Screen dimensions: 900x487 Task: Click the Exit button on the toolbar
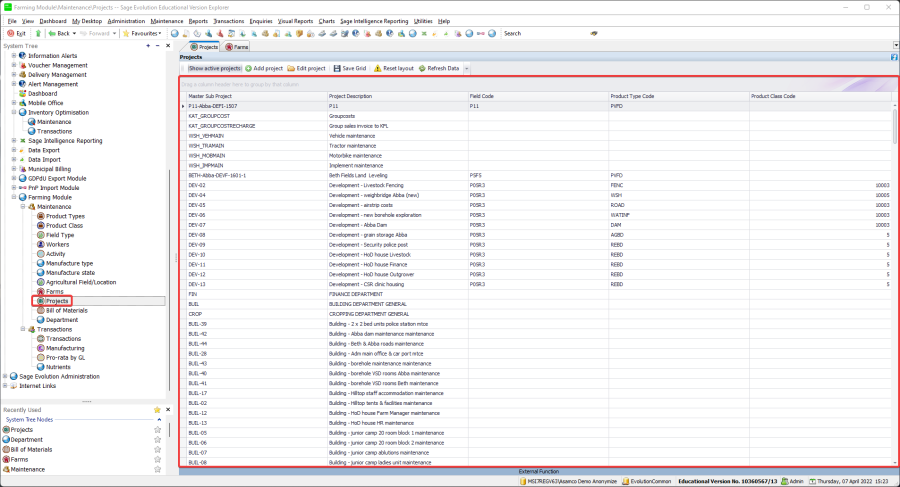[x=16, y=33]
